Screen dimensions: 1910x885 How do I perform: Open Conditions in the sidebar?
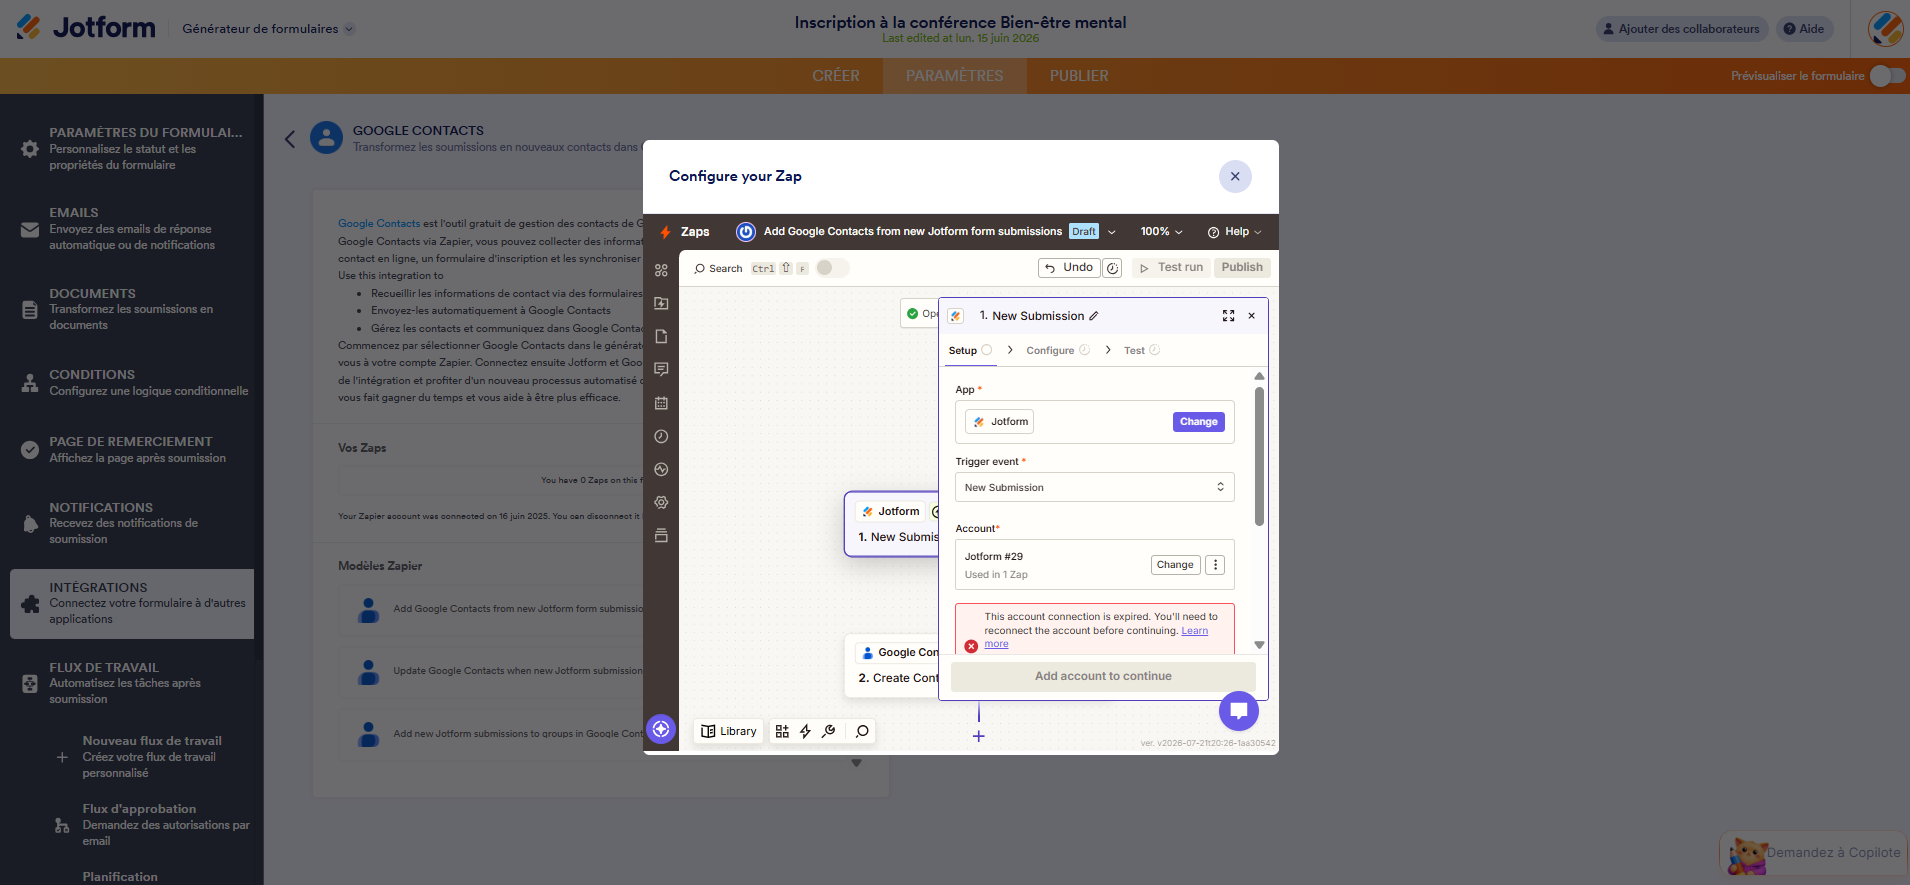(132, 383)
